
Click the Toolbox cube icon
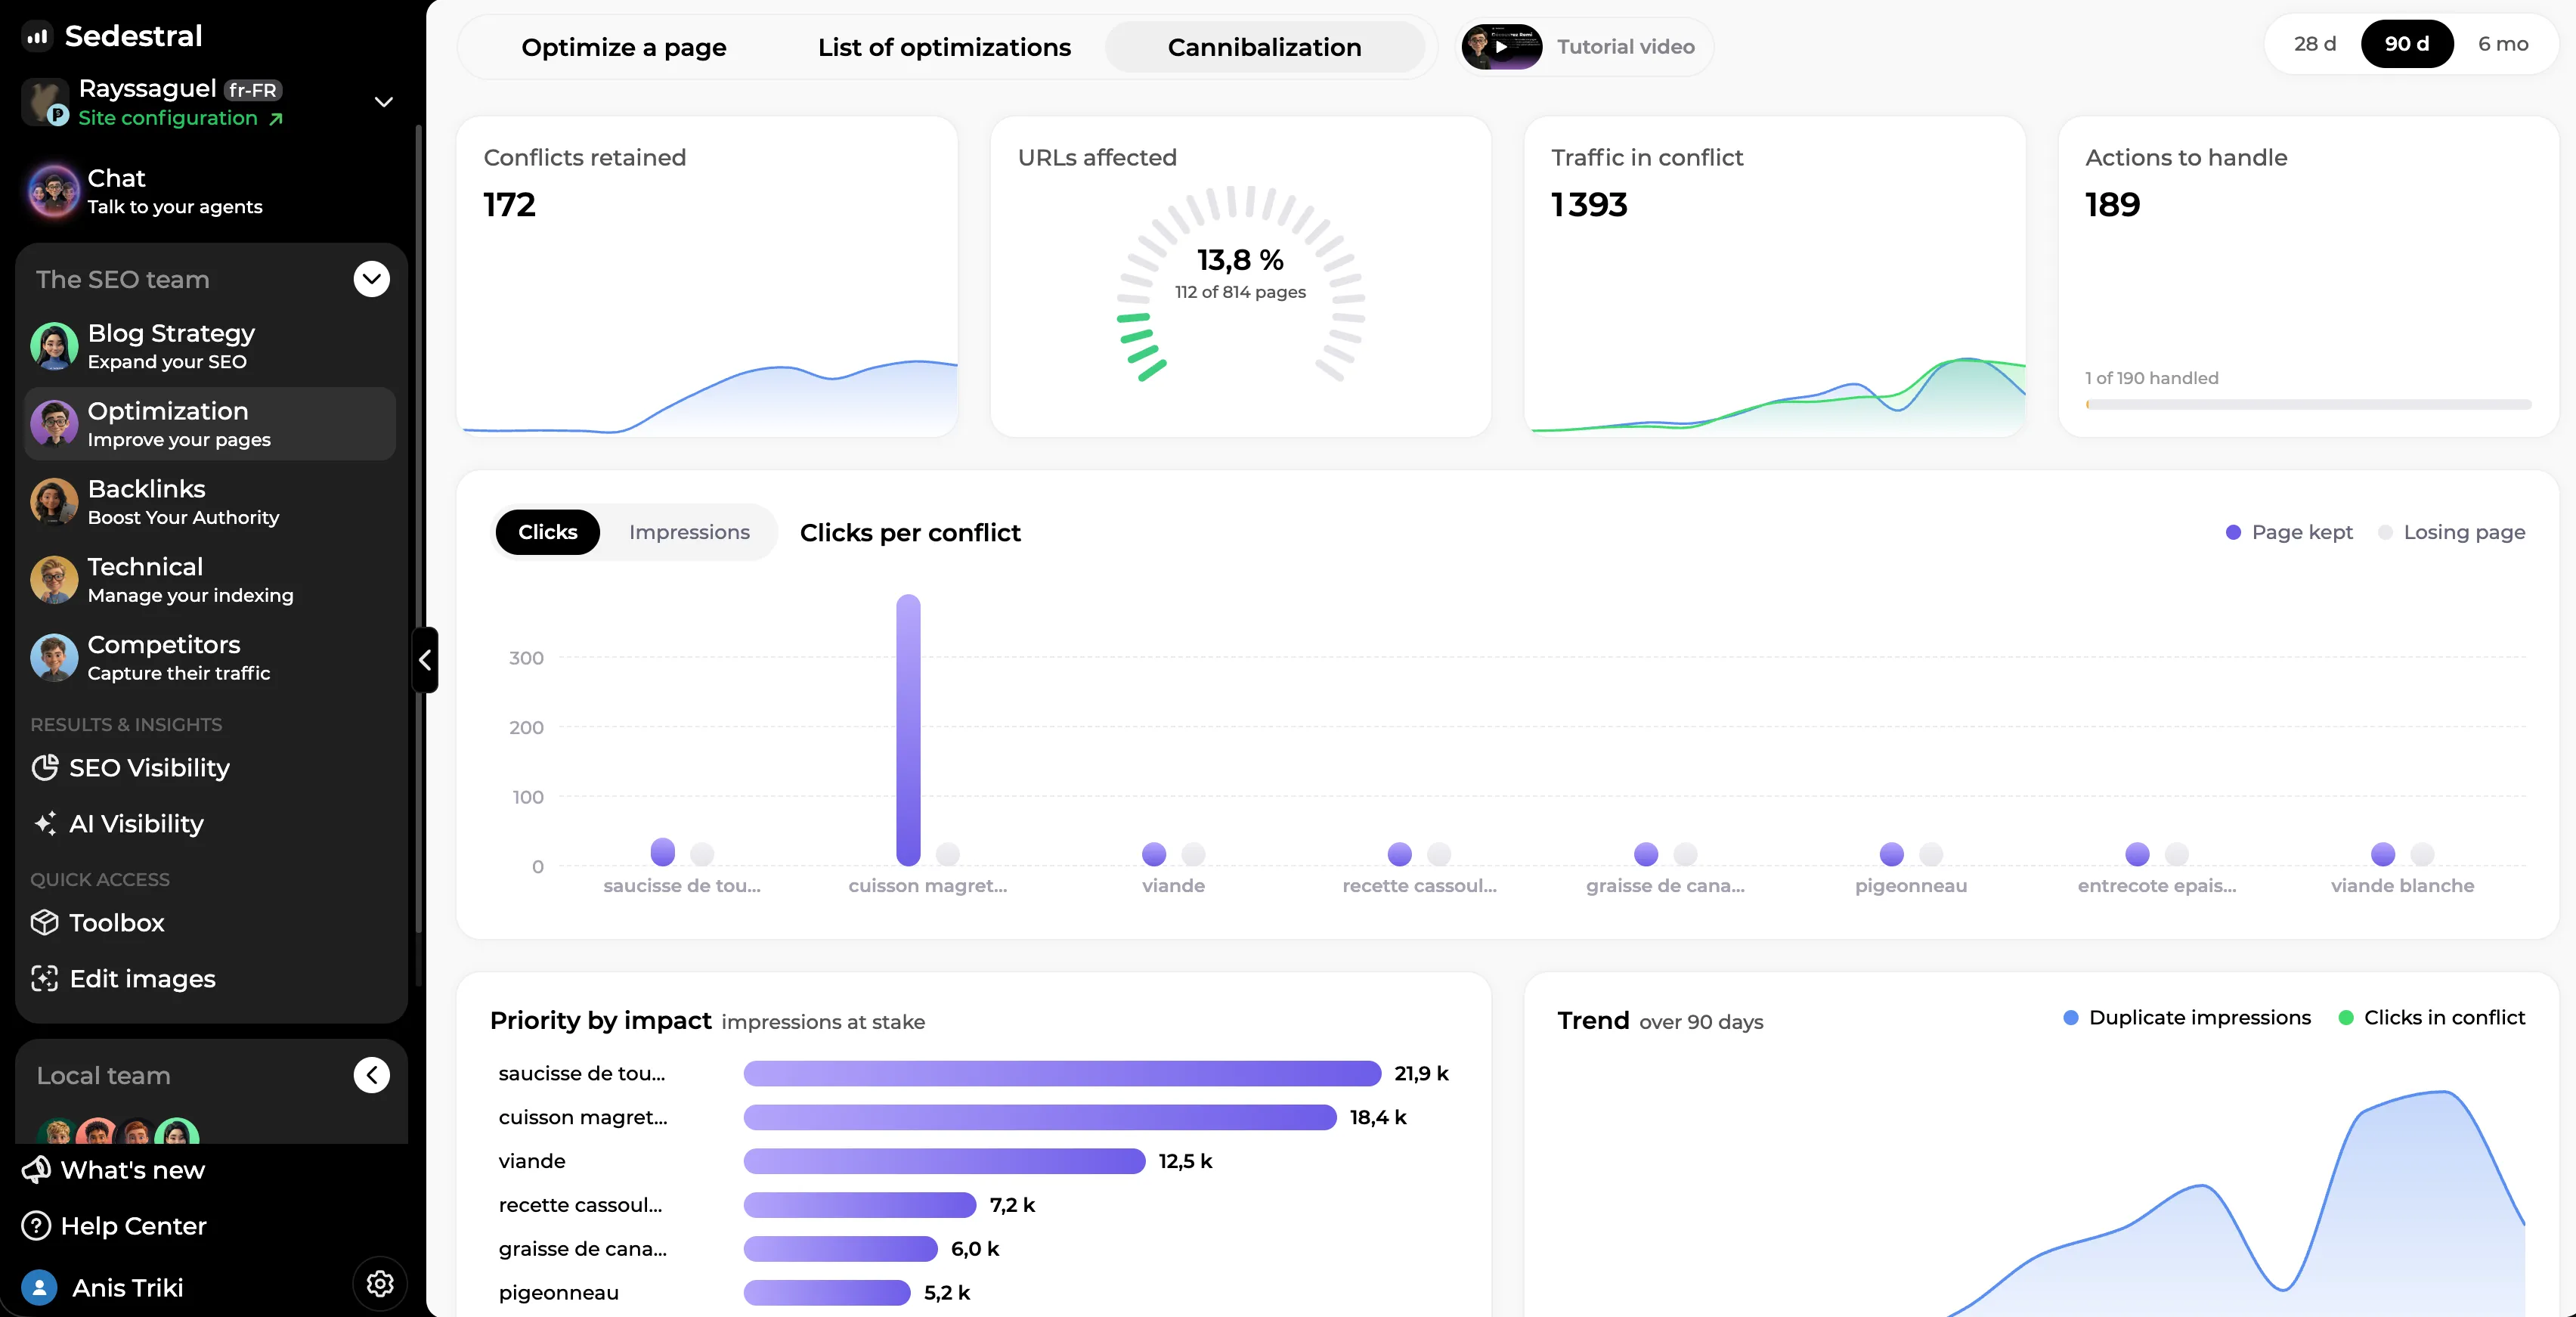[45, 923]
